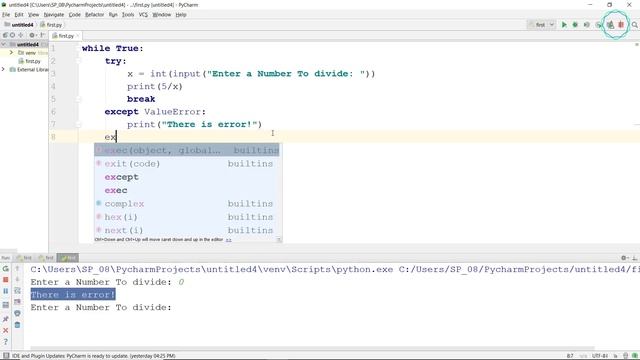640x360 pixels.
Task: Click the red Stop icon in top toolbar
Action: [x=621, y=25]
